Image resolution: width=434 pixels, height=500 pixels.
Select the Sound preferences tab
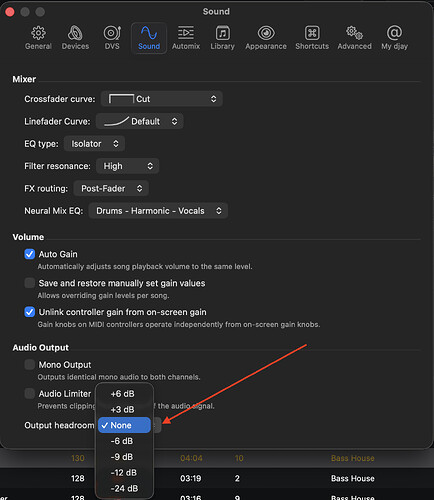coord(149,38)
